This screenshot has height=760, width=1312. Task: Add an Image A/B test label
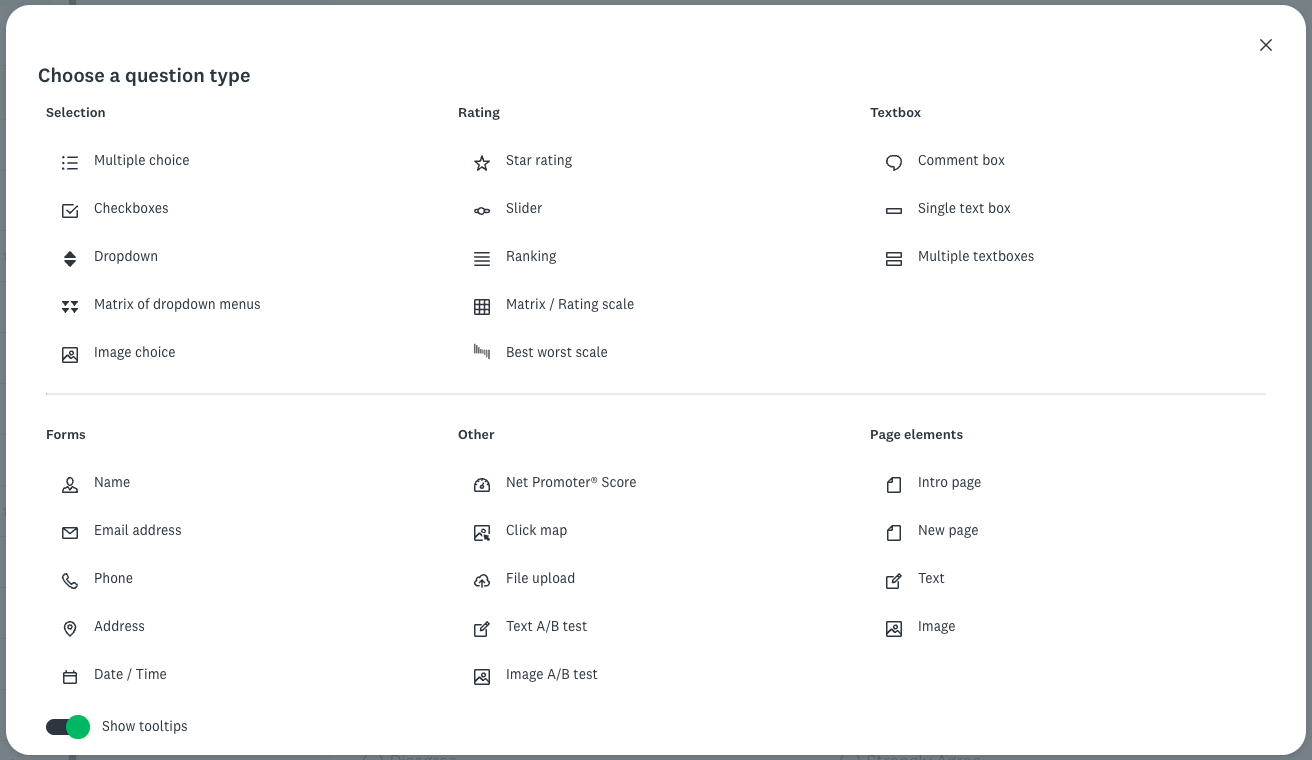click(x=552, y=674)
